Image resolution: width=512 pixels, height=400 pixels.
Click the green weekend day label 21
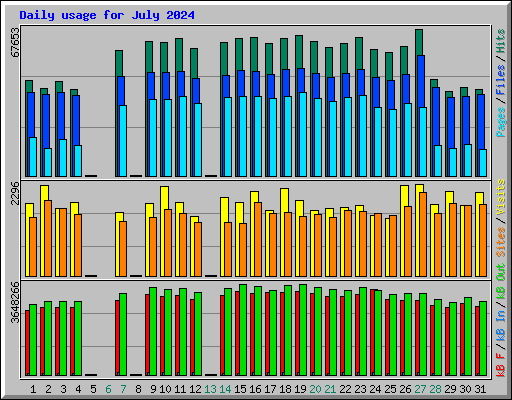click(330, 389)
